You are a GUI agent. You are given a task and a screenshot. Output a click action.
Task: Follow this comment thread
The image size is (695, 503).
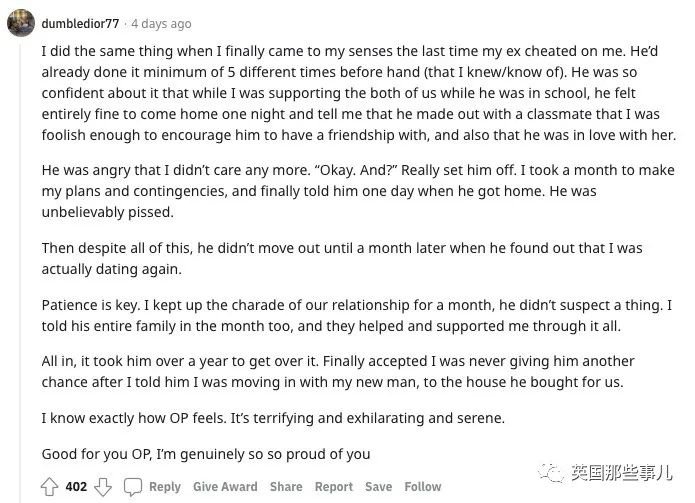click(x=423, y=487)
